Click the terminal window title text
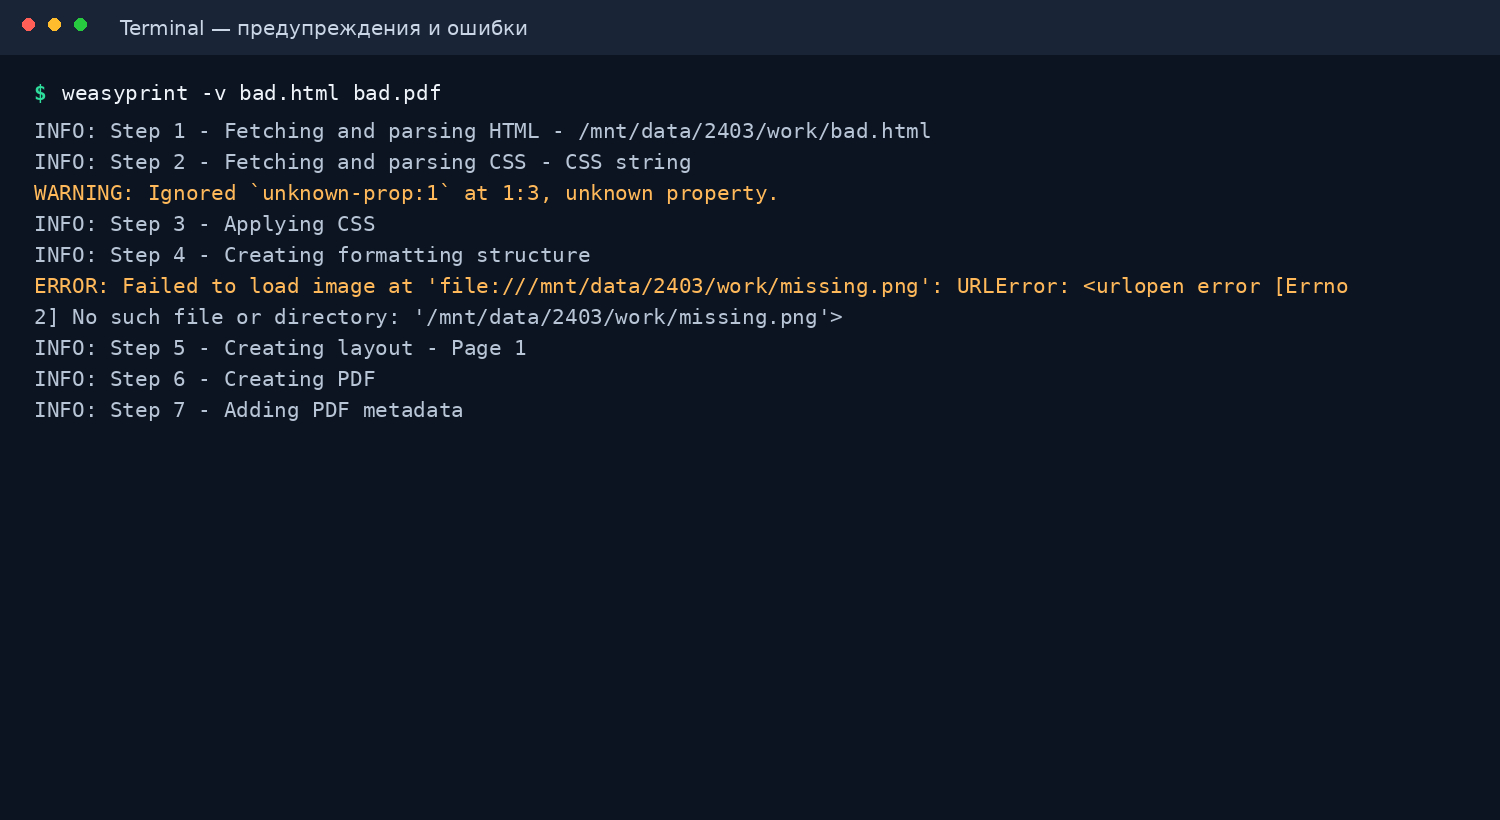Image resolution: width=1500 pixels, height=820 pixels. tap(323, 28)
